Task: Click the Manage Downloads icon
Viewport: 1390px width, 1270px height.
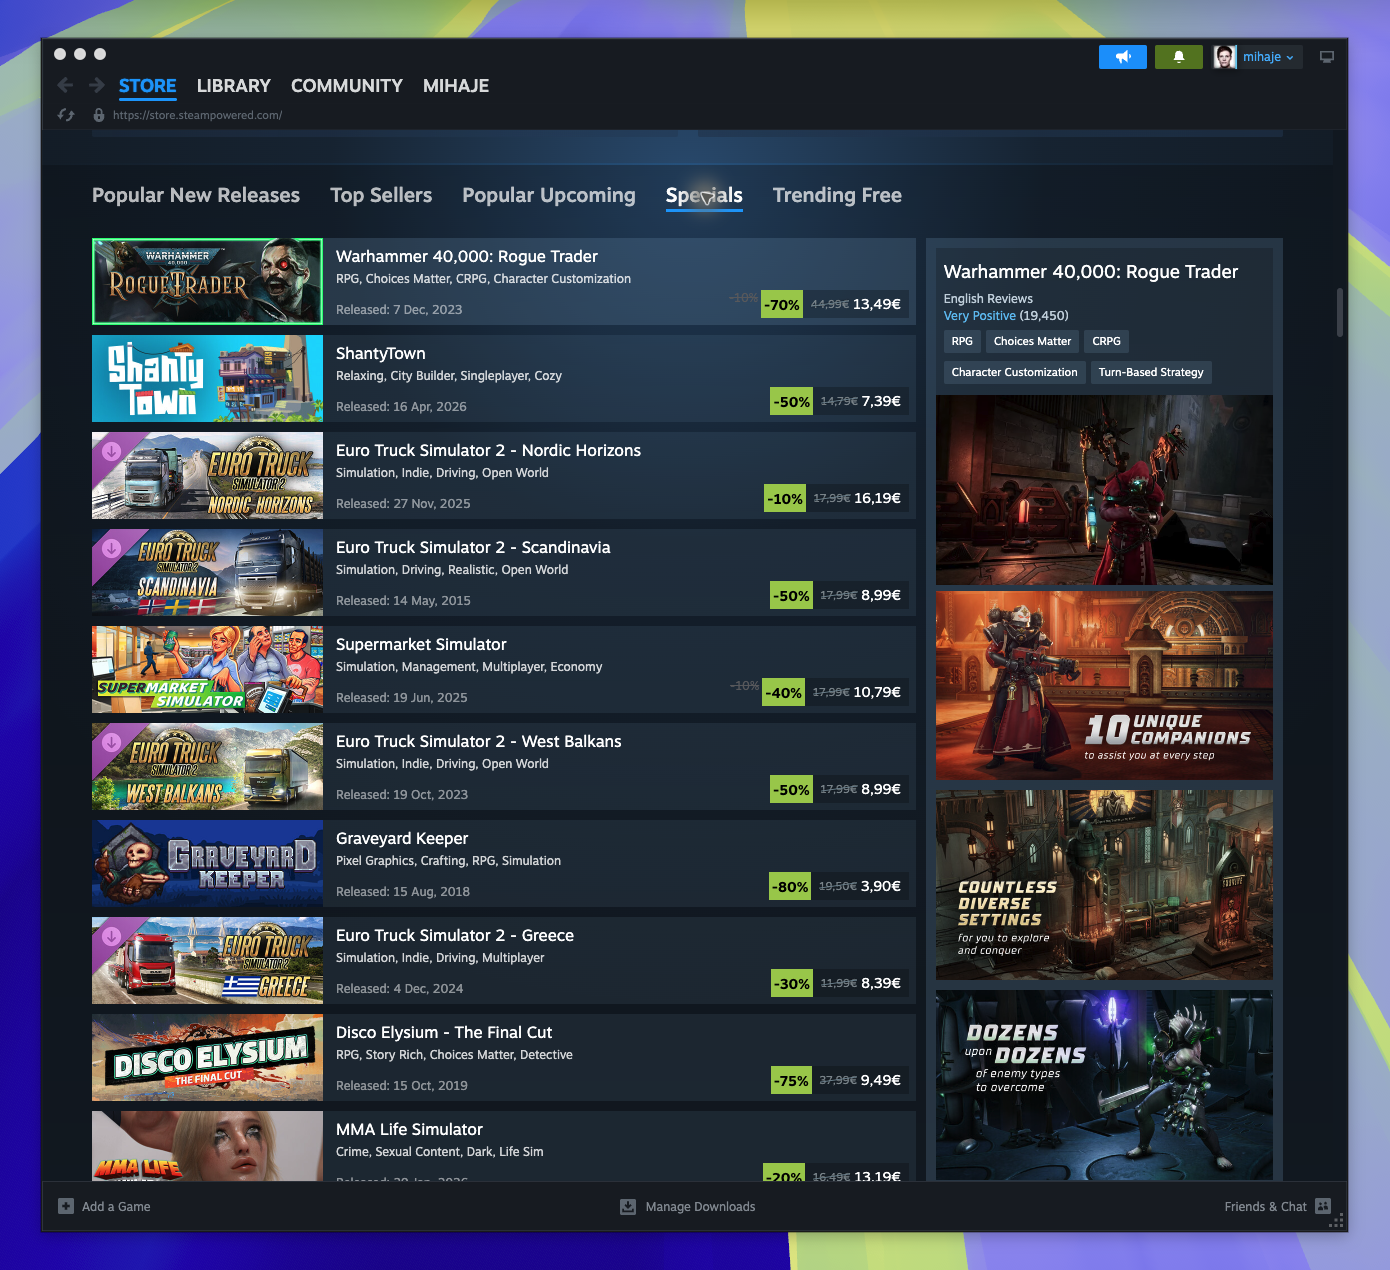Action: click(x=628, y=1206)
